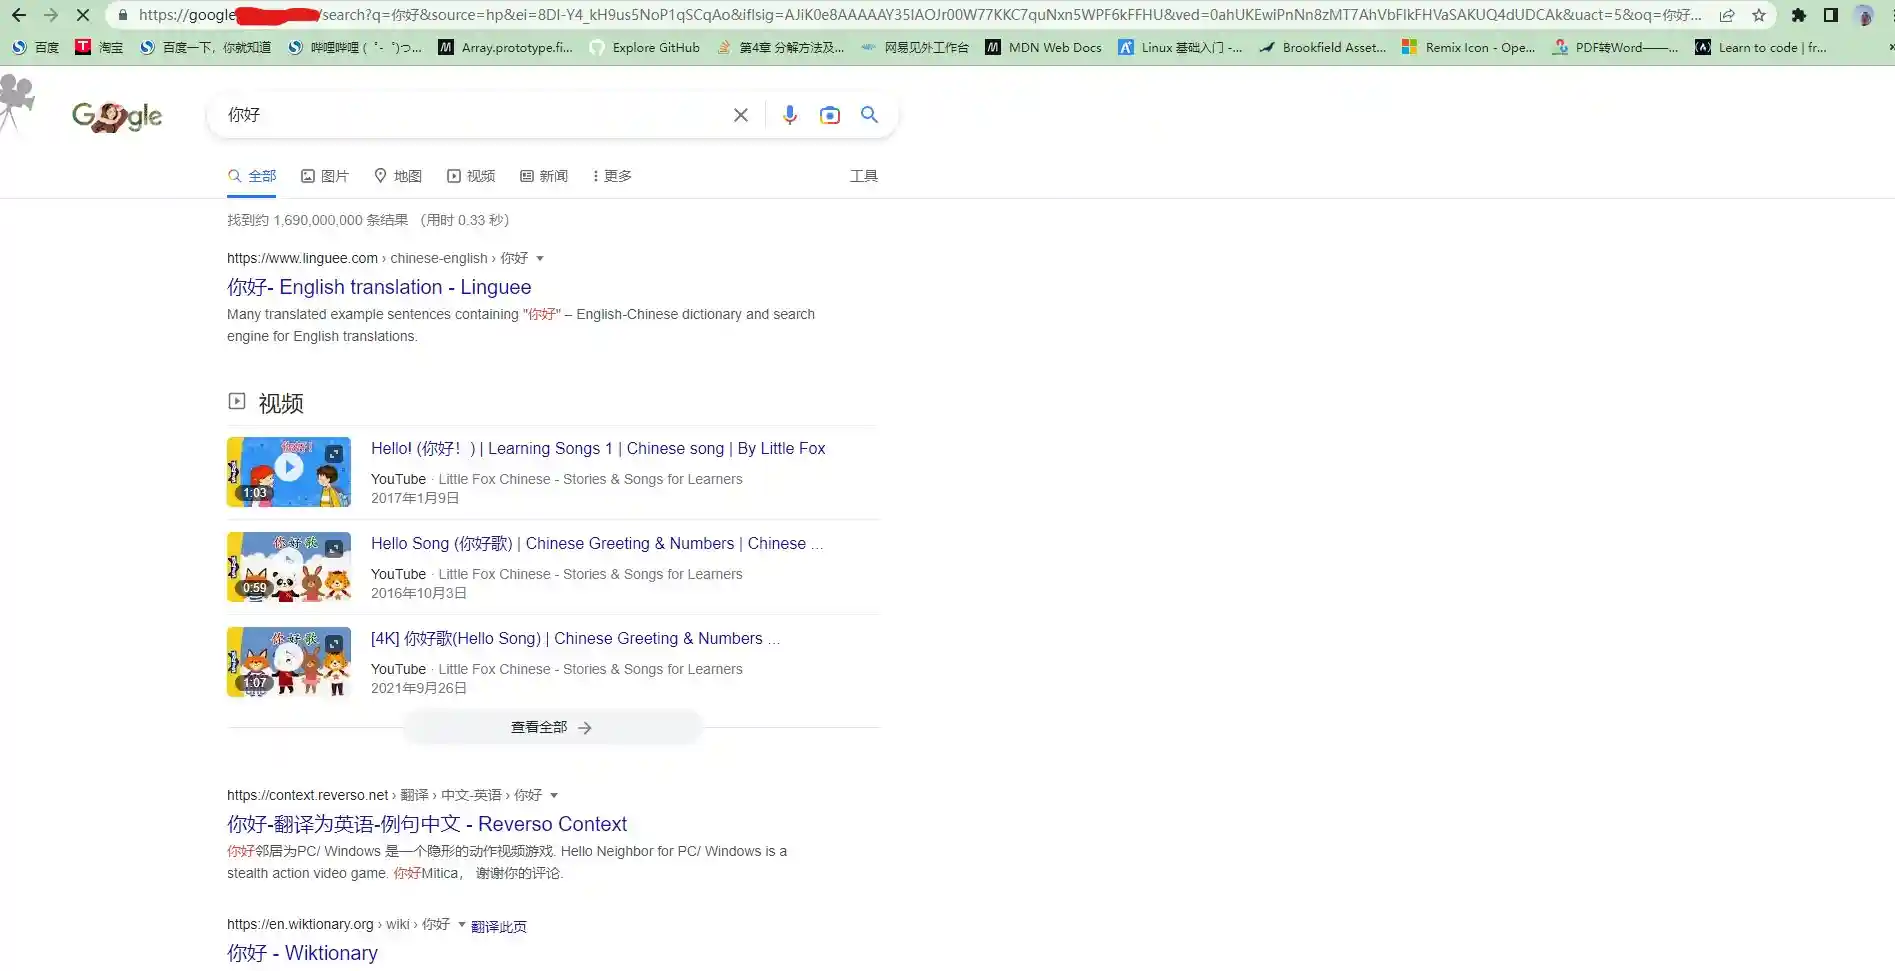
Task: Click the browser forward arrow
Action: point(51,15)
